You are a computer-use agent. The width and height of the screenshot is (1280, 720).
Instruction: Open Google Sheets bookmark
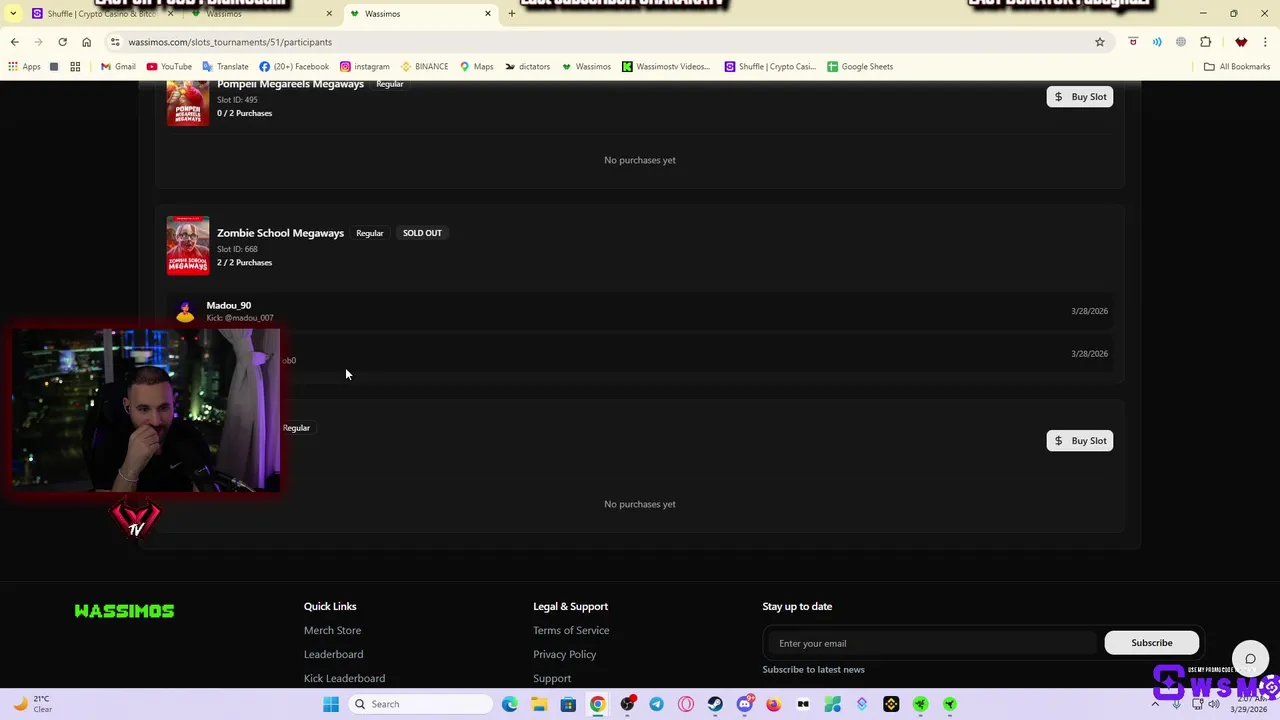tap(860, 67)
